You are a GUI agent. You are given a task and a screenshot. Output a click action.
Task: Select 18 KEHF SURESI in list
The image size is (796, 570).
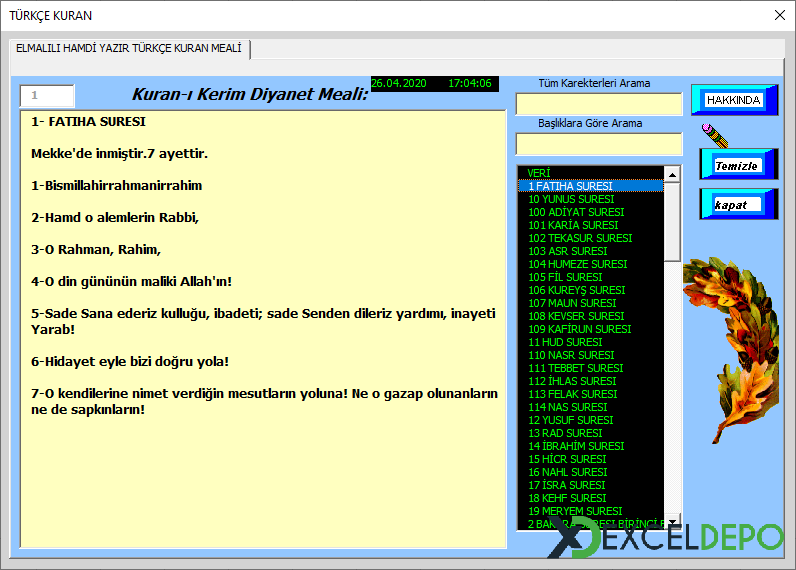pyautogui.click(x=591, y=498)
